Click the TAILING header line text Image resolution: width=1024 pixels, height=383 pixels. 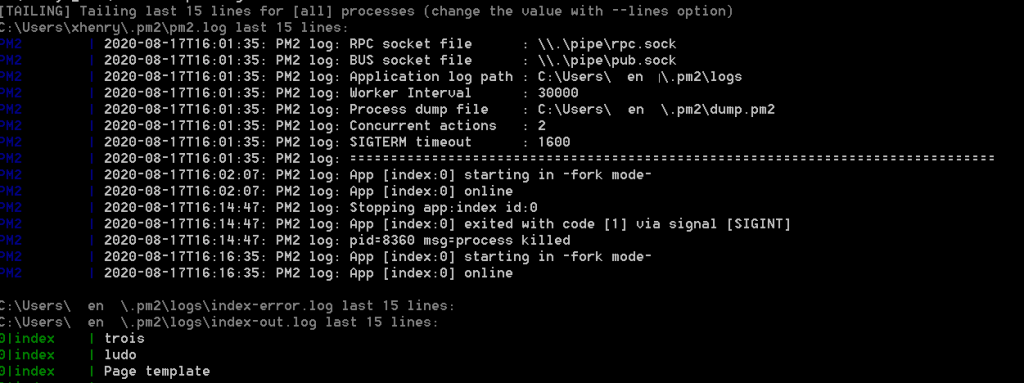pyautogui.click(x=366, y=11)
